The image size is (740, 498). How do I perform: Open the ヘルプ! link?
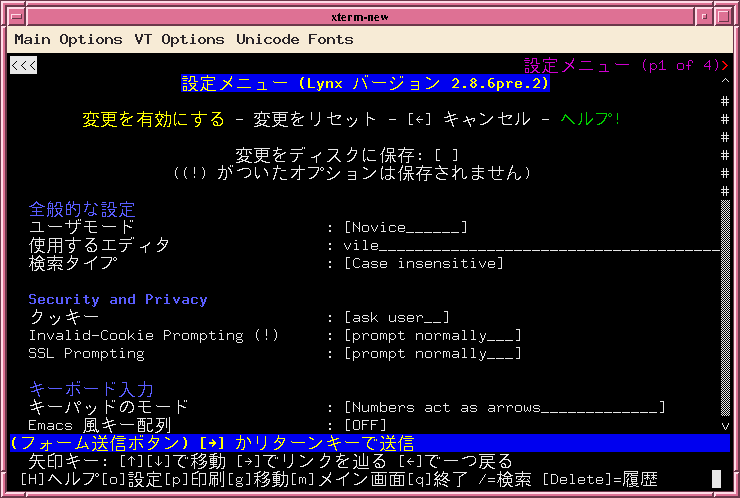pos(590,119)
